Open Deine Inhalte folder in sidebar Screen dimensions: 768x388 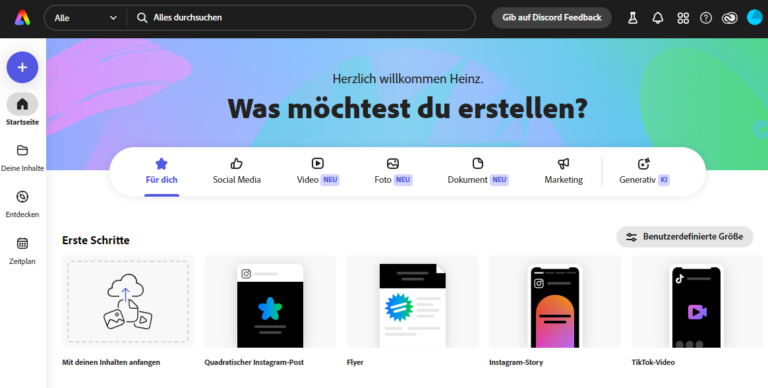[23, 158]
